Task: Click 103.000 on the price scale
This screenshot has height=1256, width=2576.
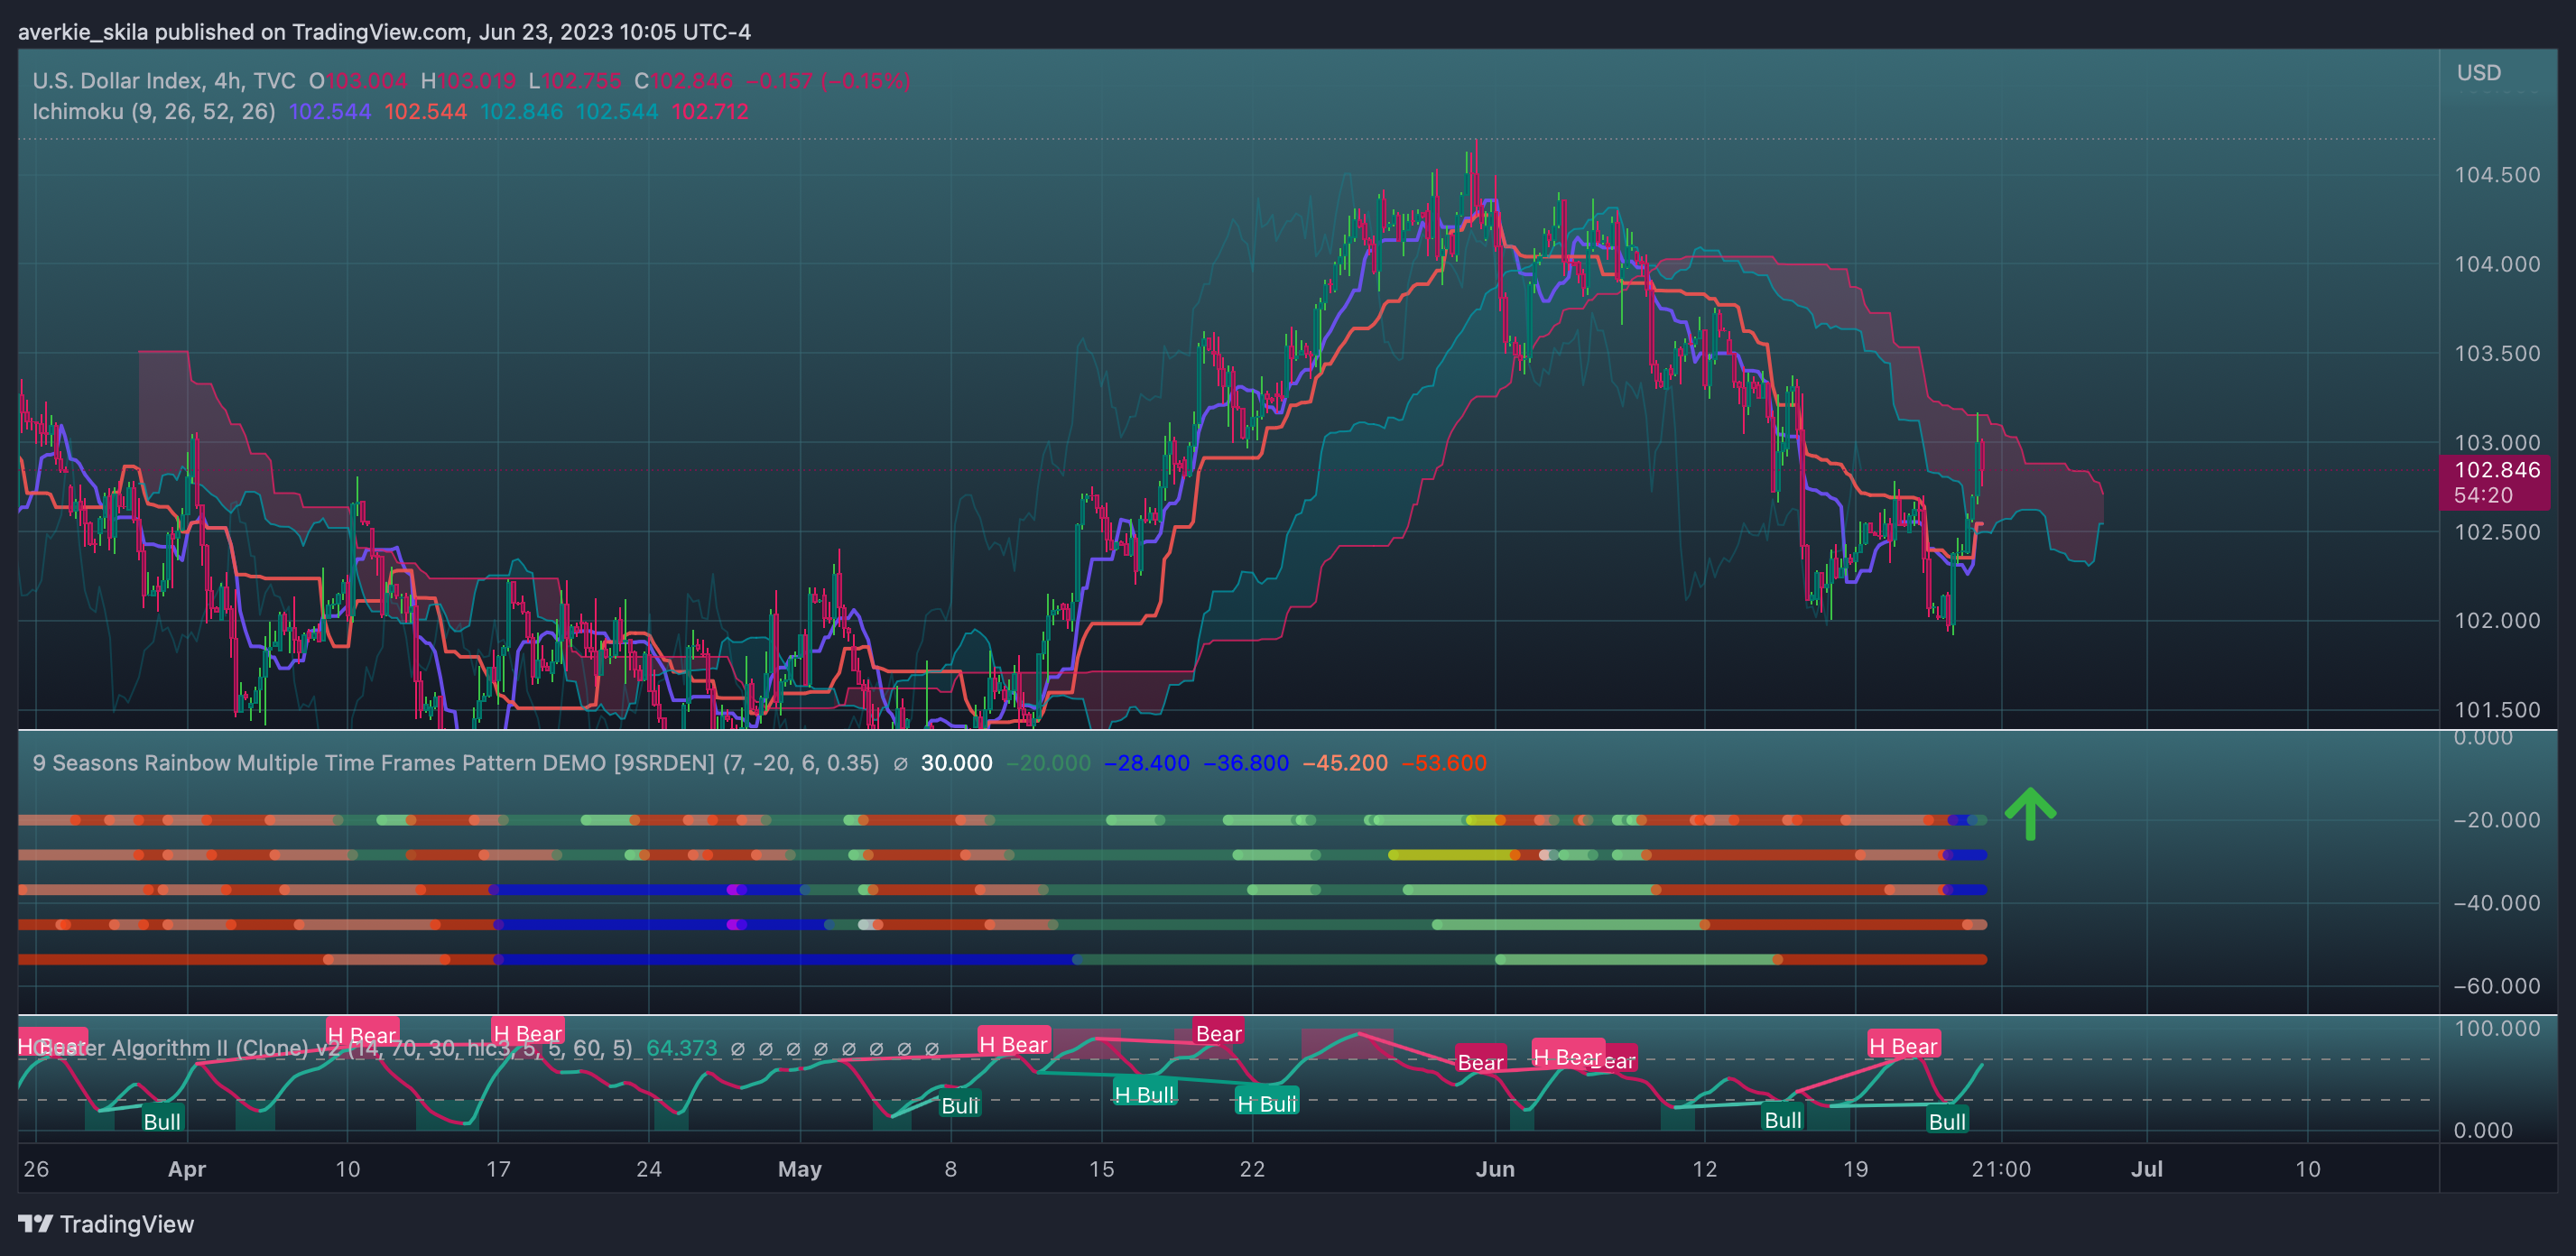Action: coord(2497,442)
